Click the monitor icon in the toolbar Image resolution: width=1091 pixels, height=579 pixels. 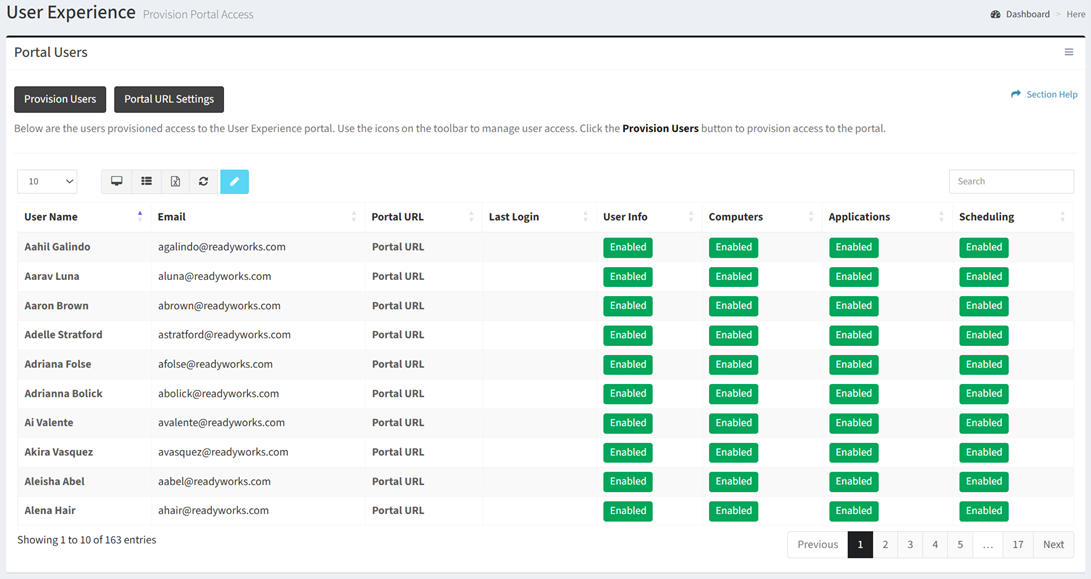(117, 181)
